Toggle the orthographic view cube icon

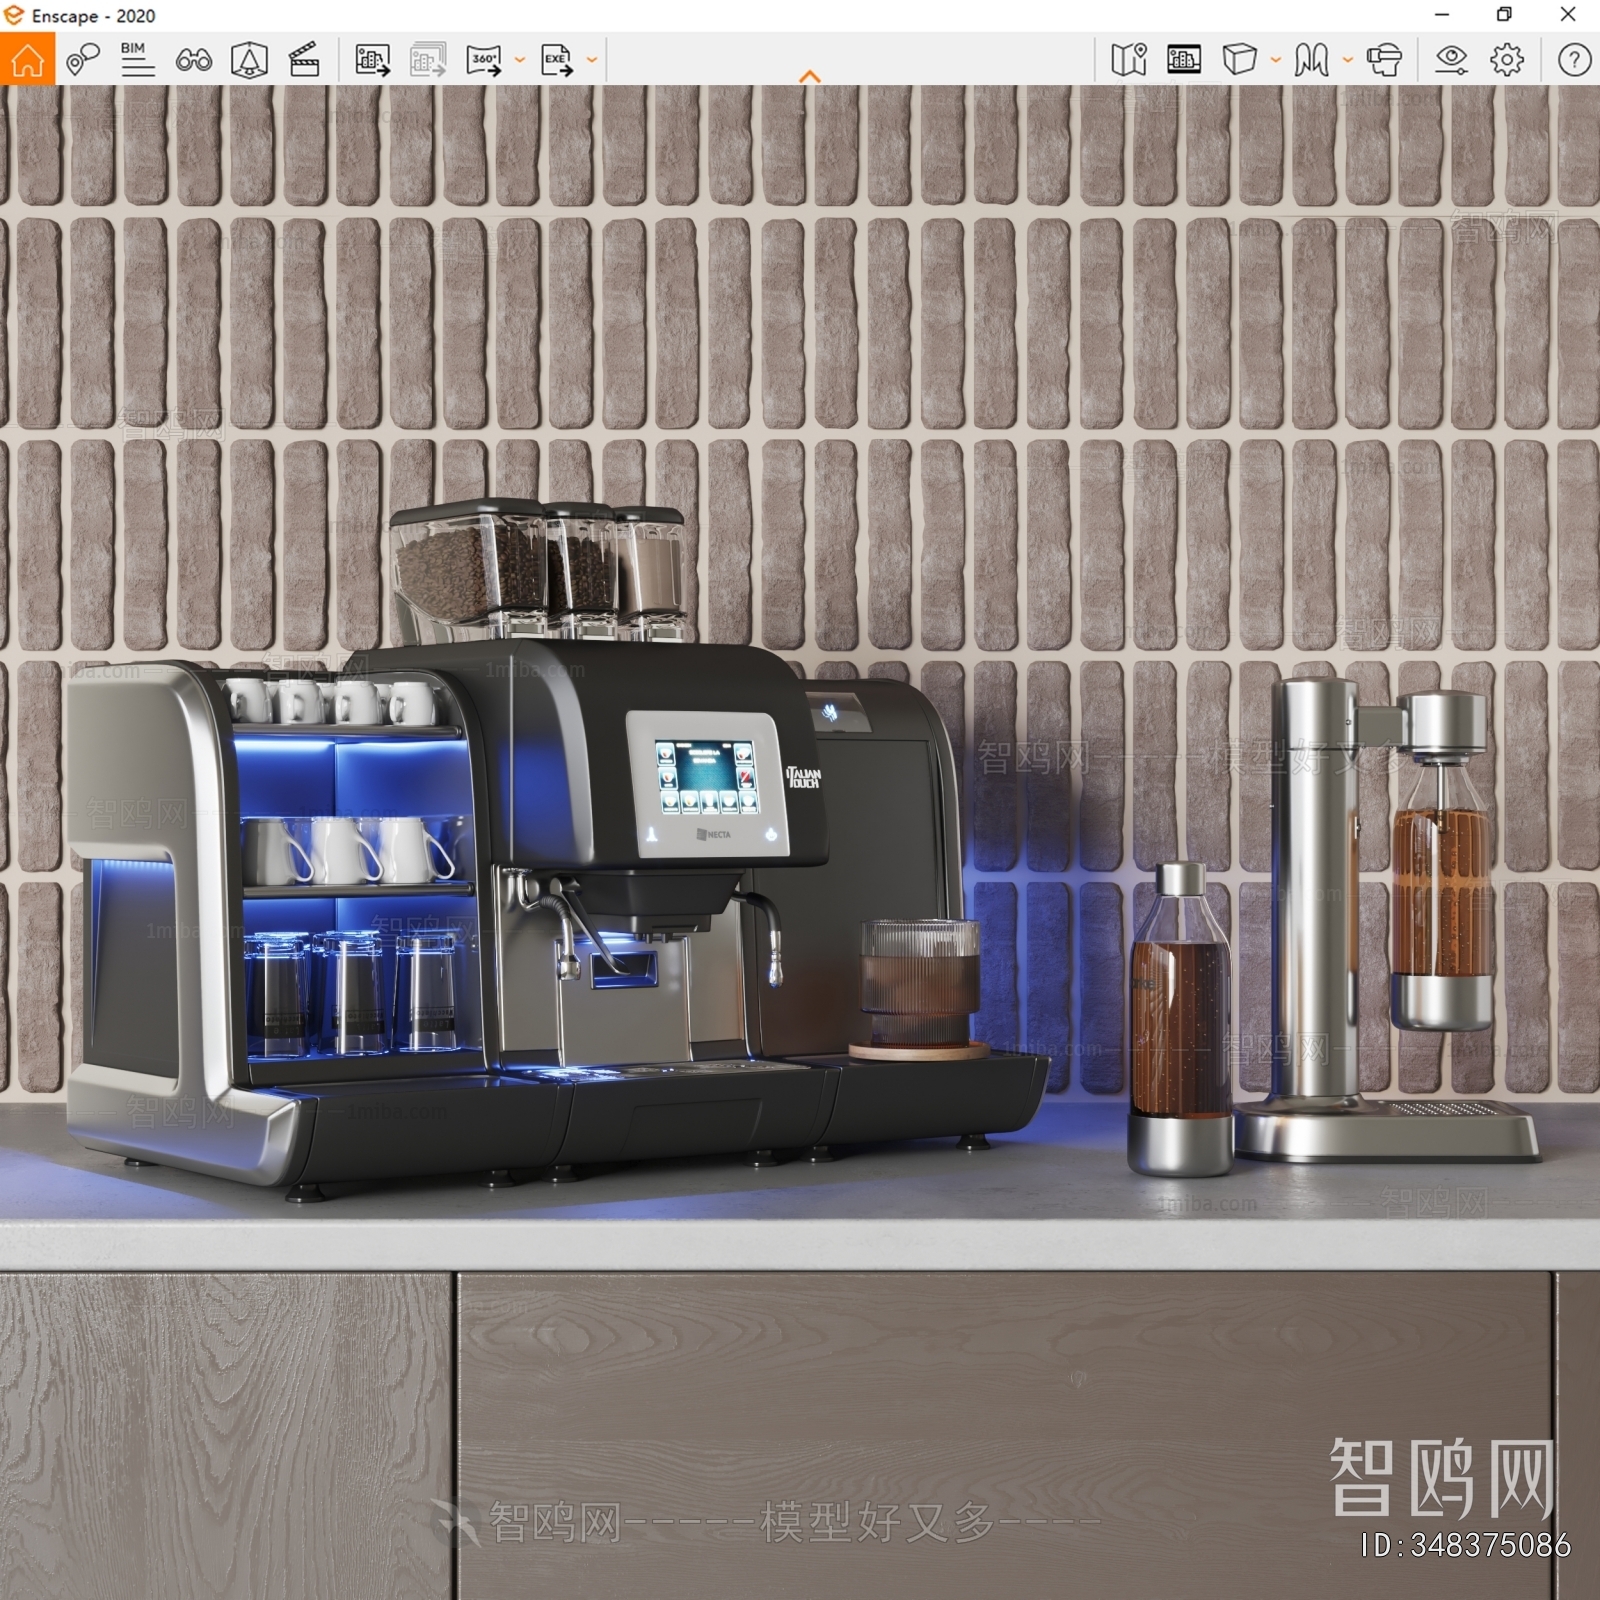click(x=1240, y=60)
